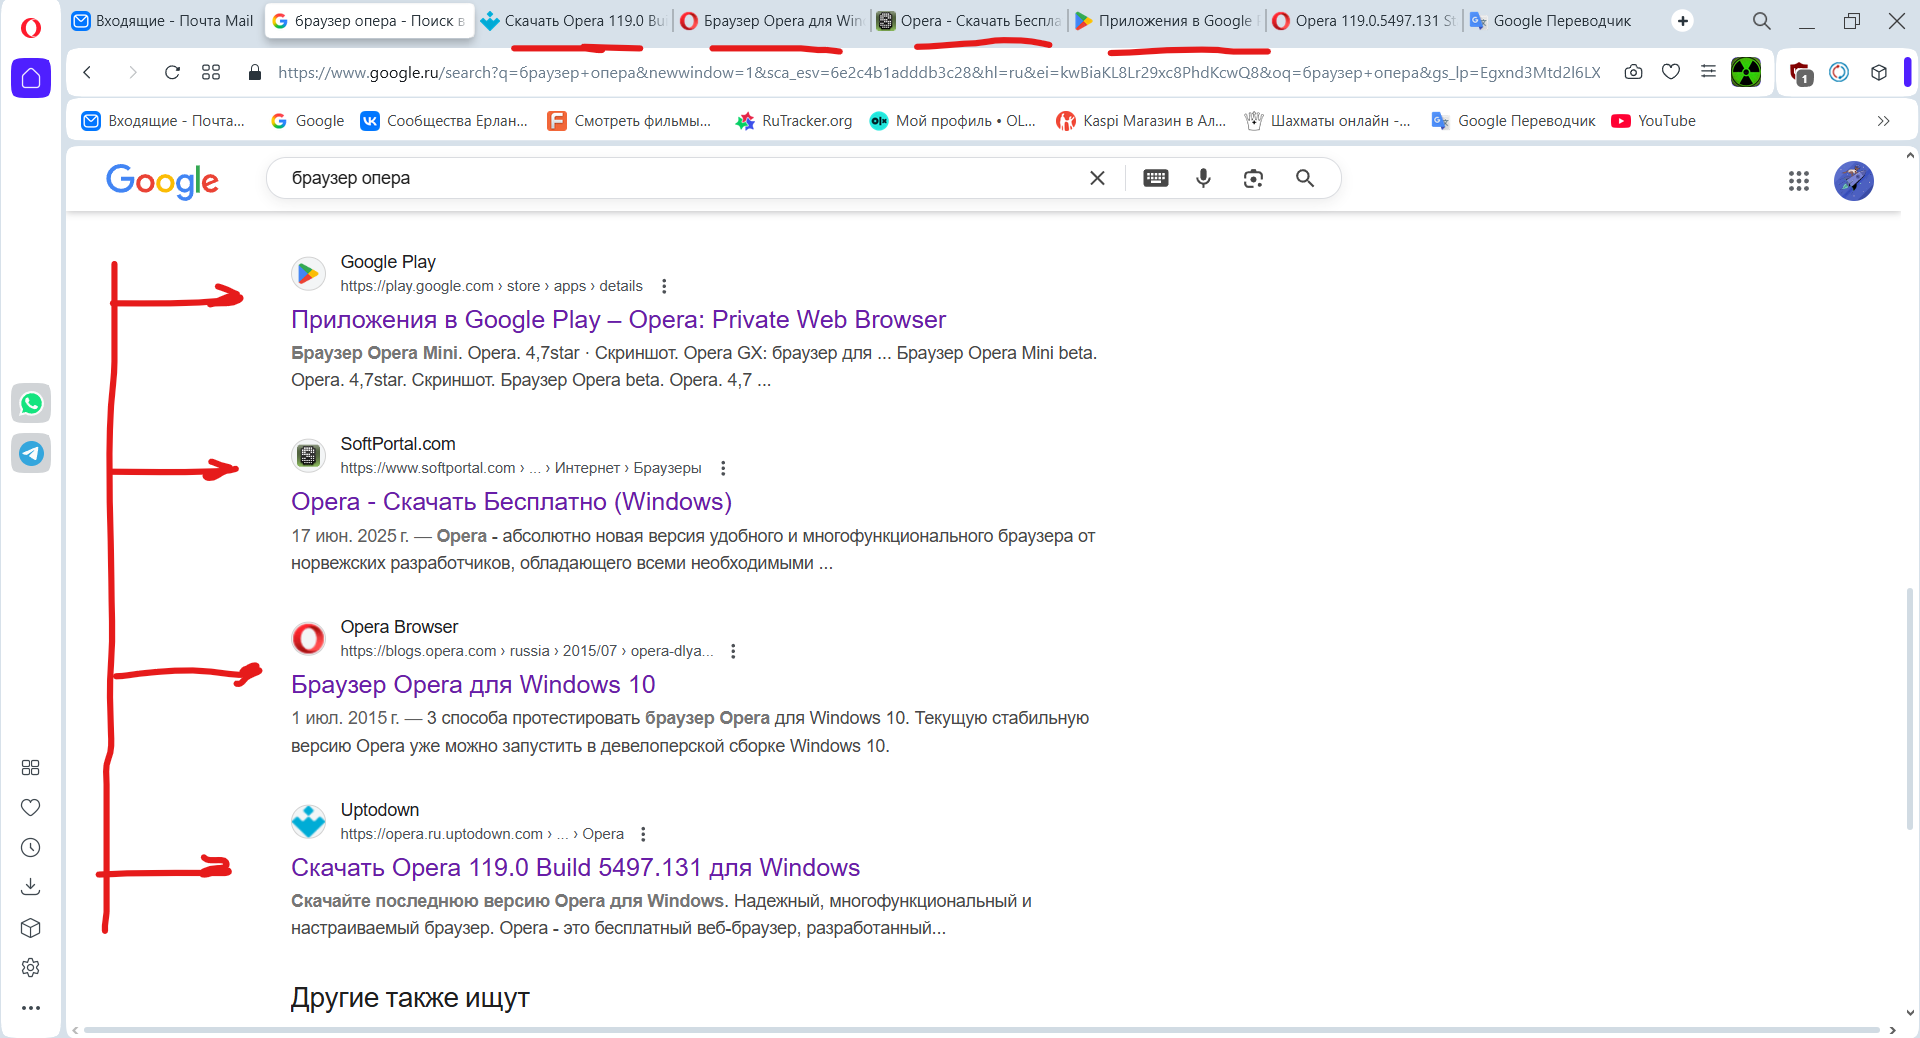Open extensions cube in the sidebar

click(x=31, y=927)
